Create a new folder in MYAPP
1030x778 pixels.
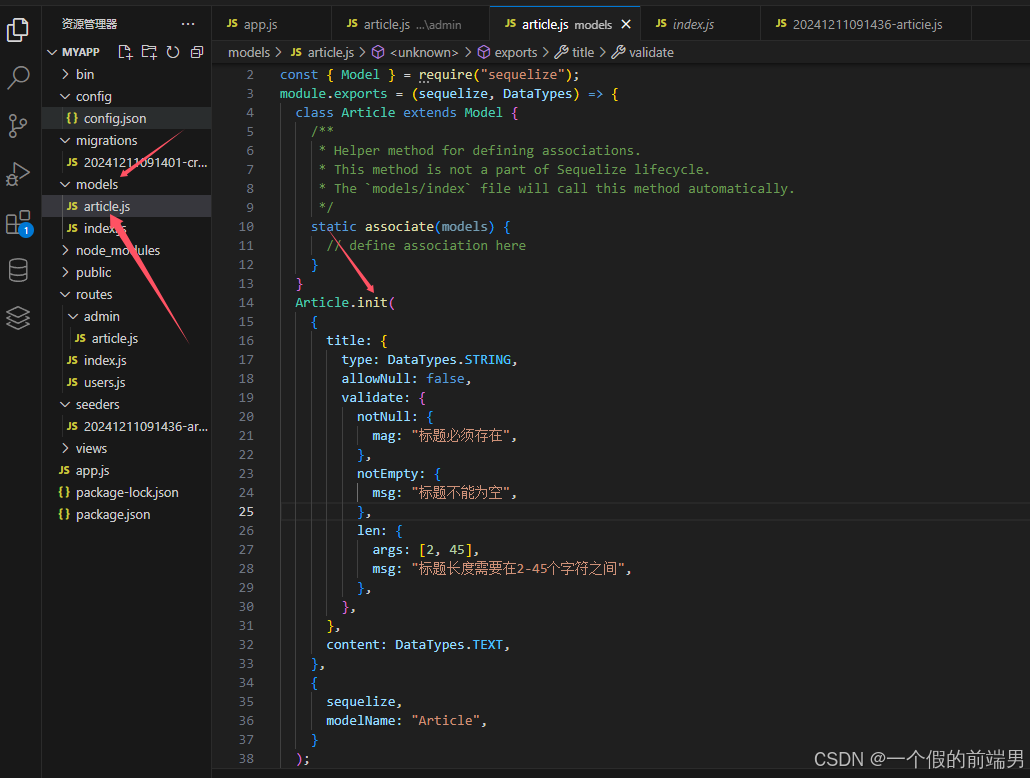point(149,52)
